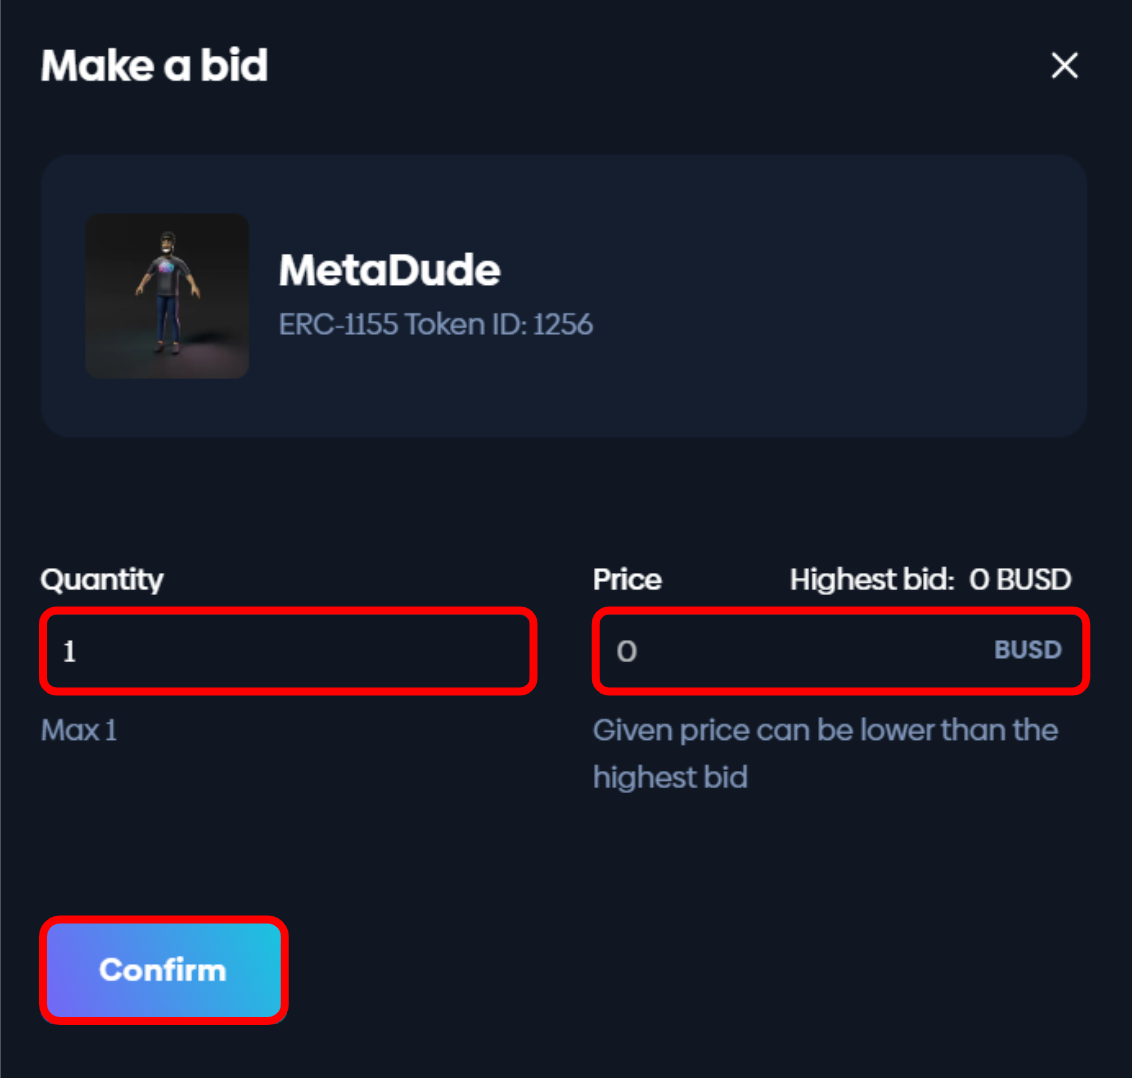
Task: Click the 1 value inside Quantity field
Action: click(x=70, y=652)
